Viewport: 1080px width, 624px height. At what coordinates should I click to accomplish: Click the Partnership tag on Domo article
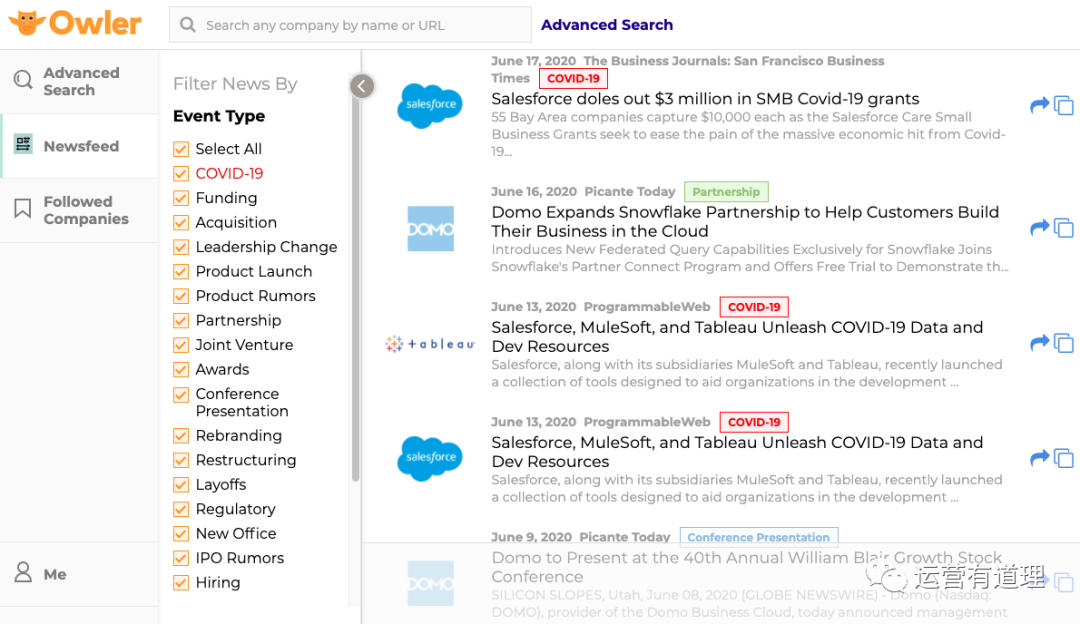pos(727,191)
